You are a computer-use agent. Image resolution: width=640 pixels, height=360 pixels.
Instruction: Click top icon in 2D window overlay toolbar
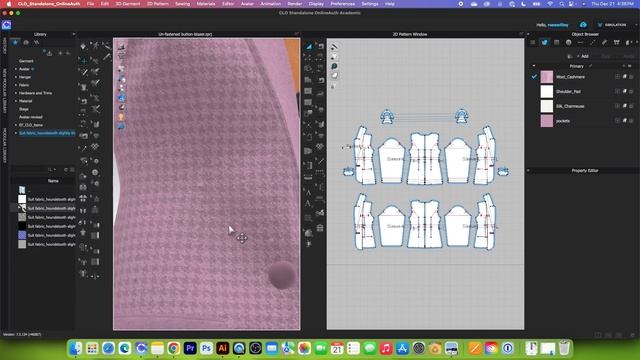tap(334, 47)
